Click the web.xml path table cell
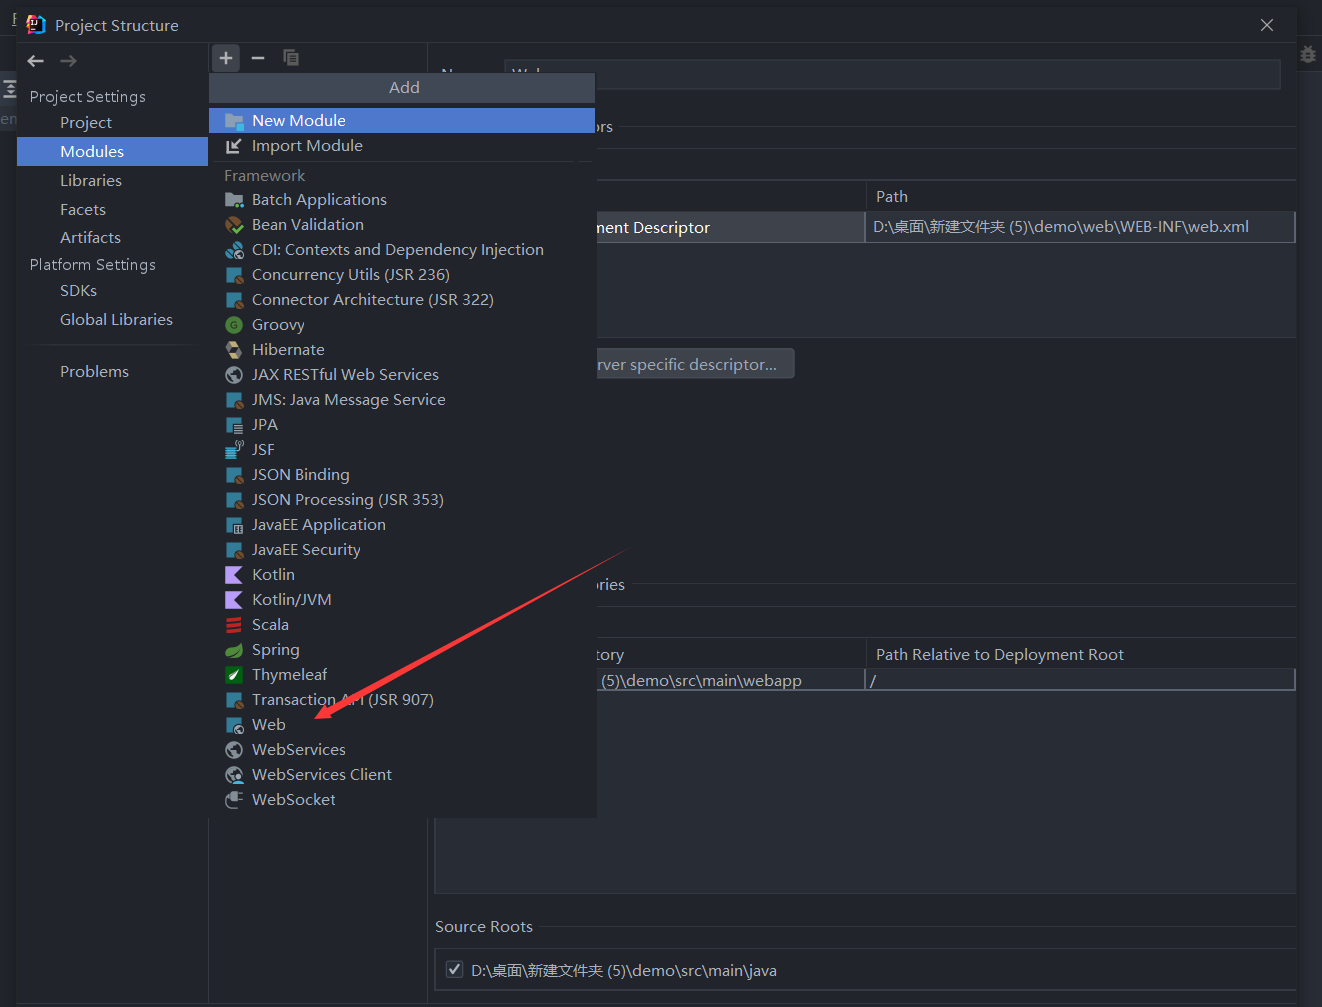This screenshot has width=1322, height=1007. coord(1080,227)
